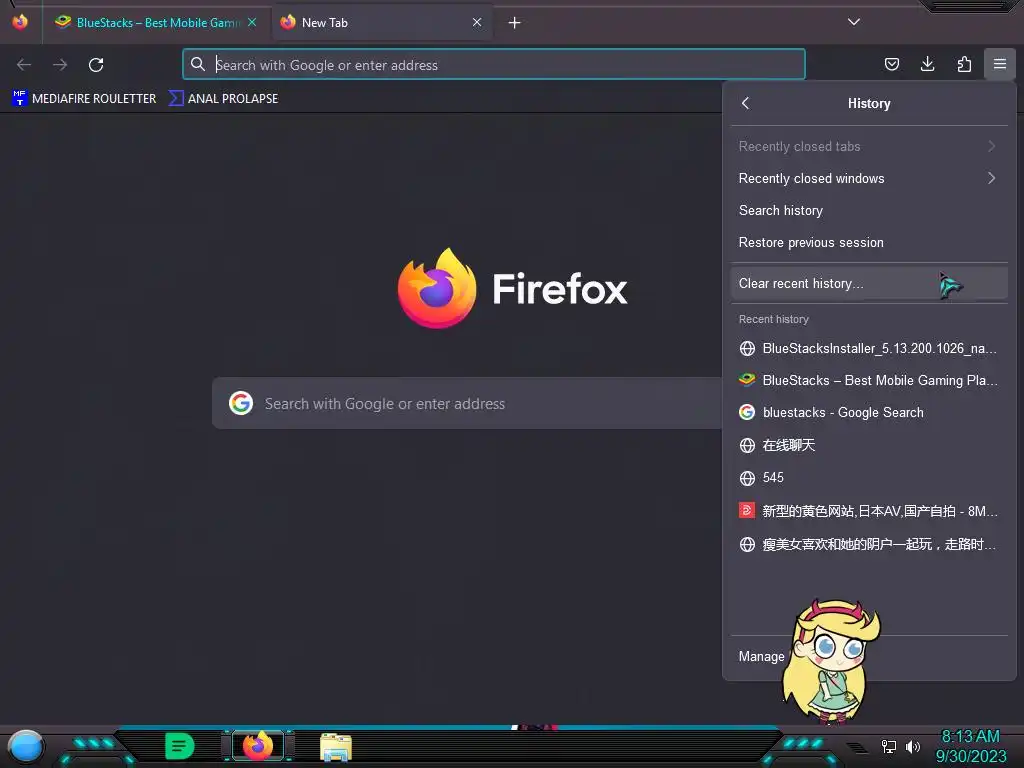Screen dimensions: 1024x768
Task: Click the magnifier icon in address bar
Action: coord(198,64)
